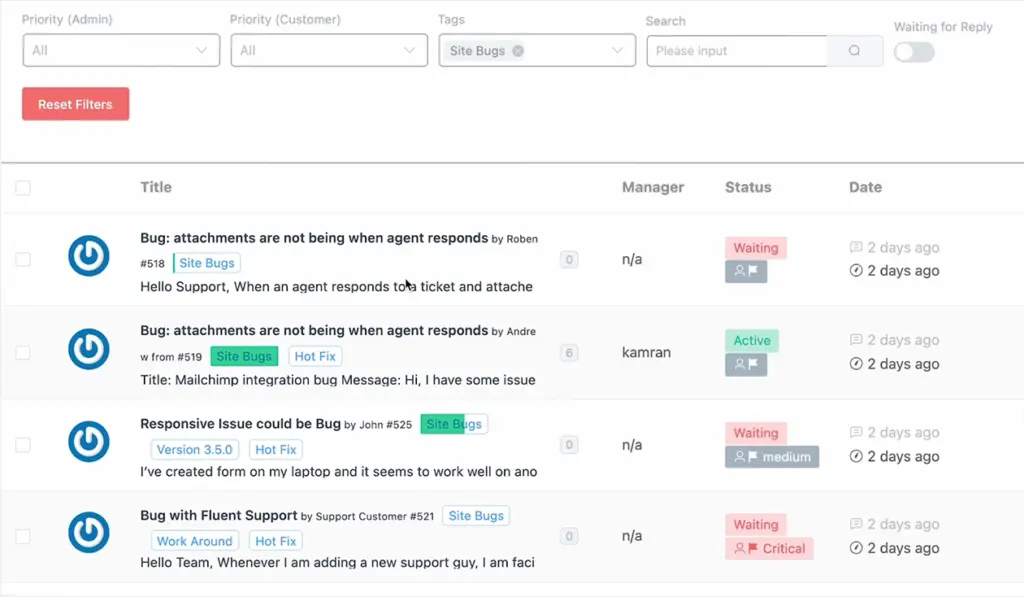1024x597 pixels.
Task: Click avatar of Responsive Issue ticket
Action: [x=89, y=442]
